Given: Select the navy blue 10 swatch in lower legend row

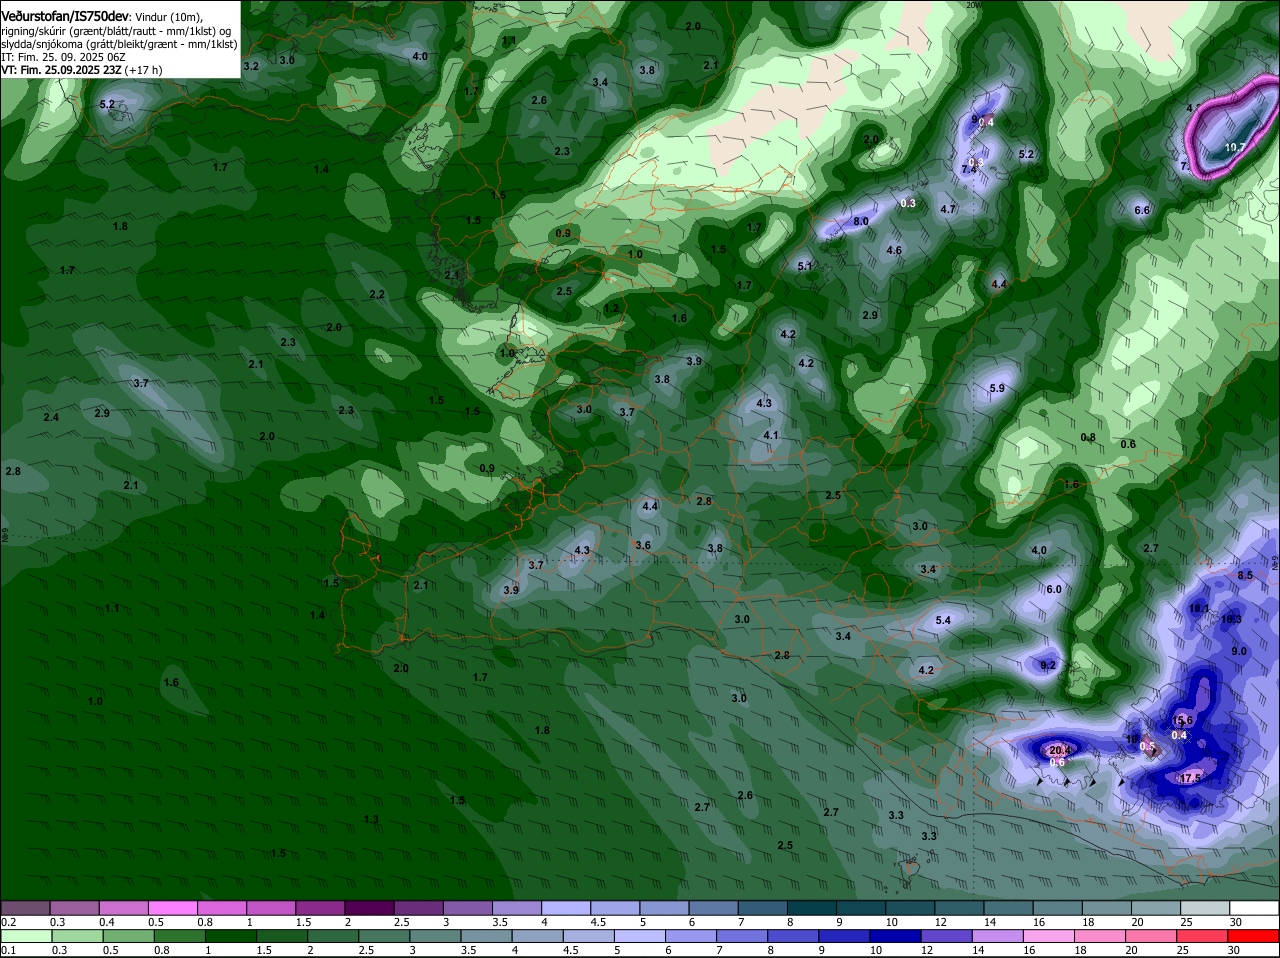Looking at the screenshot, I should (x=898, y=936).
